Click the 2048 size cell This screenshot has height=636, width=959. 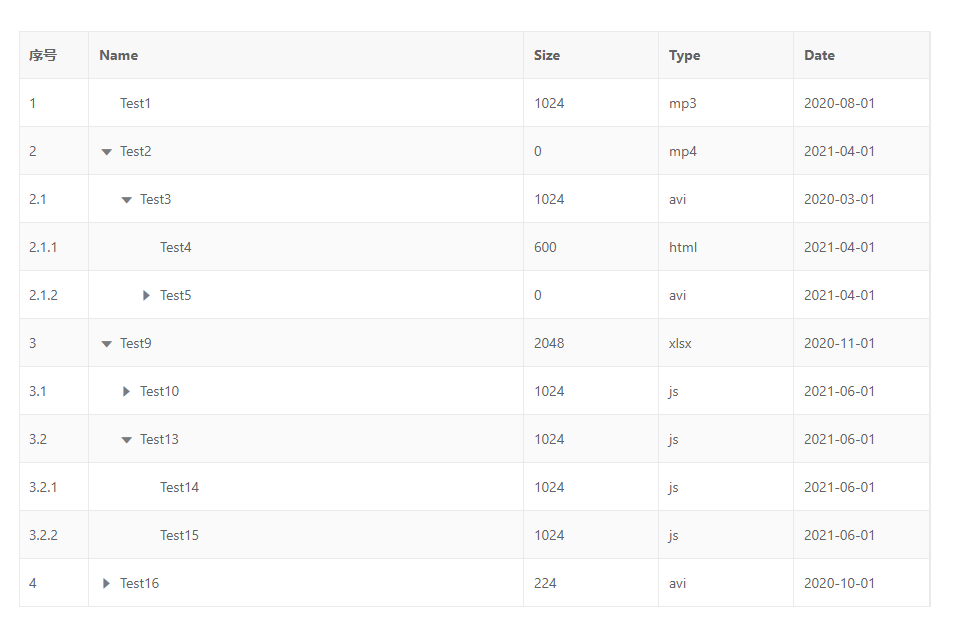point(549,343)
